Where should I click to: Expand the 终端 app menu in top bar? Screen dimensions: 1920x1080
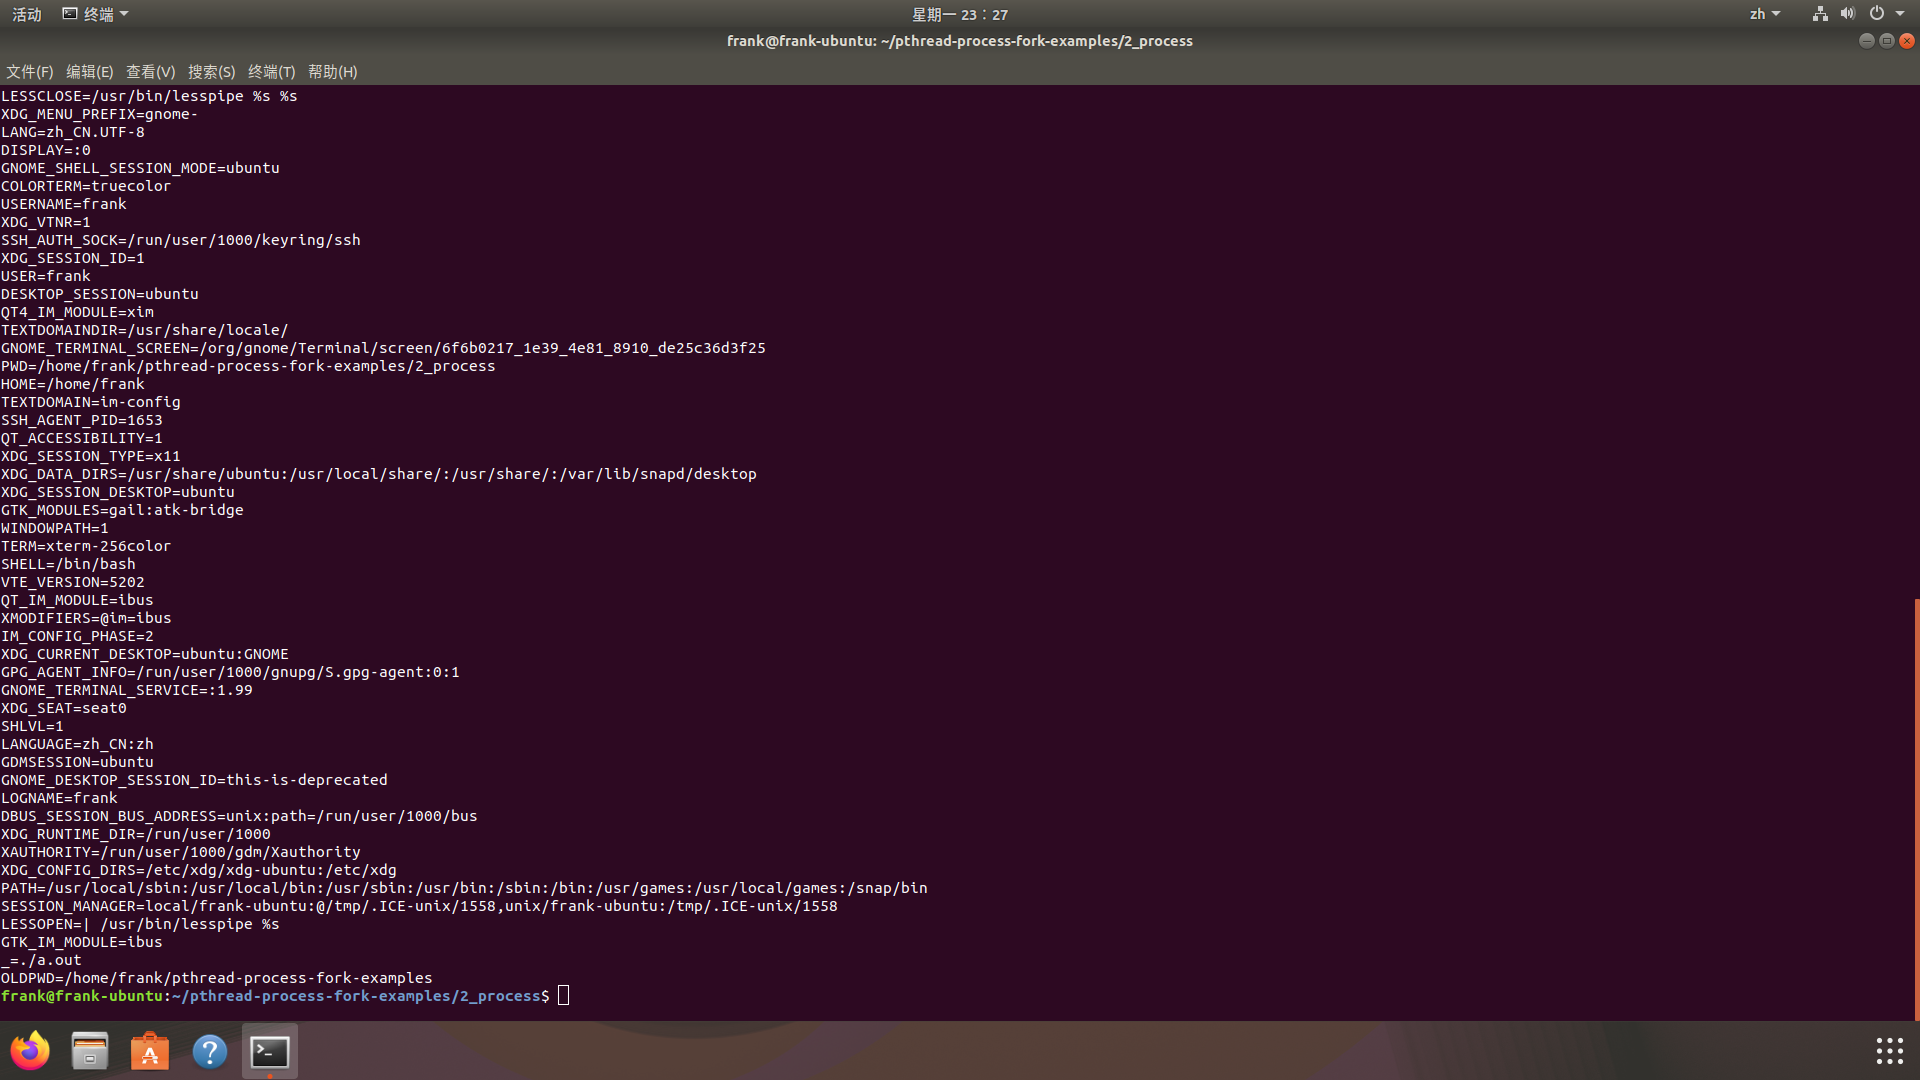pyautogui.click(x=96, y=14)
